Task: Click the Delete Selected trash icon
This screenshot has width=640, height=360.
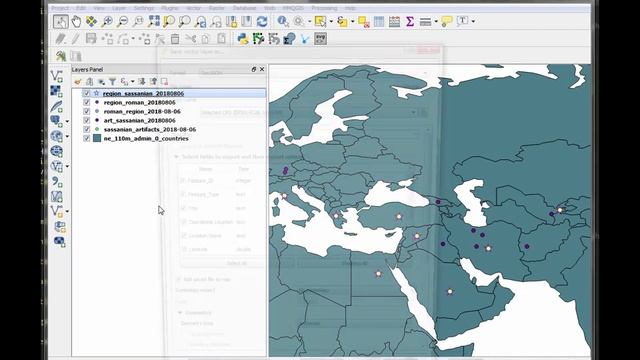Action: [x=175, y=39]
